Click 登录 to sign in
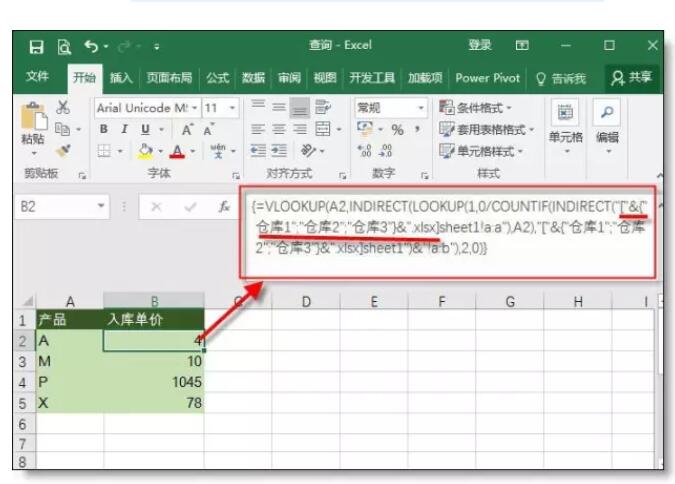Image resolution: width=675 pixels, height=484 pixels. (480, 45)
